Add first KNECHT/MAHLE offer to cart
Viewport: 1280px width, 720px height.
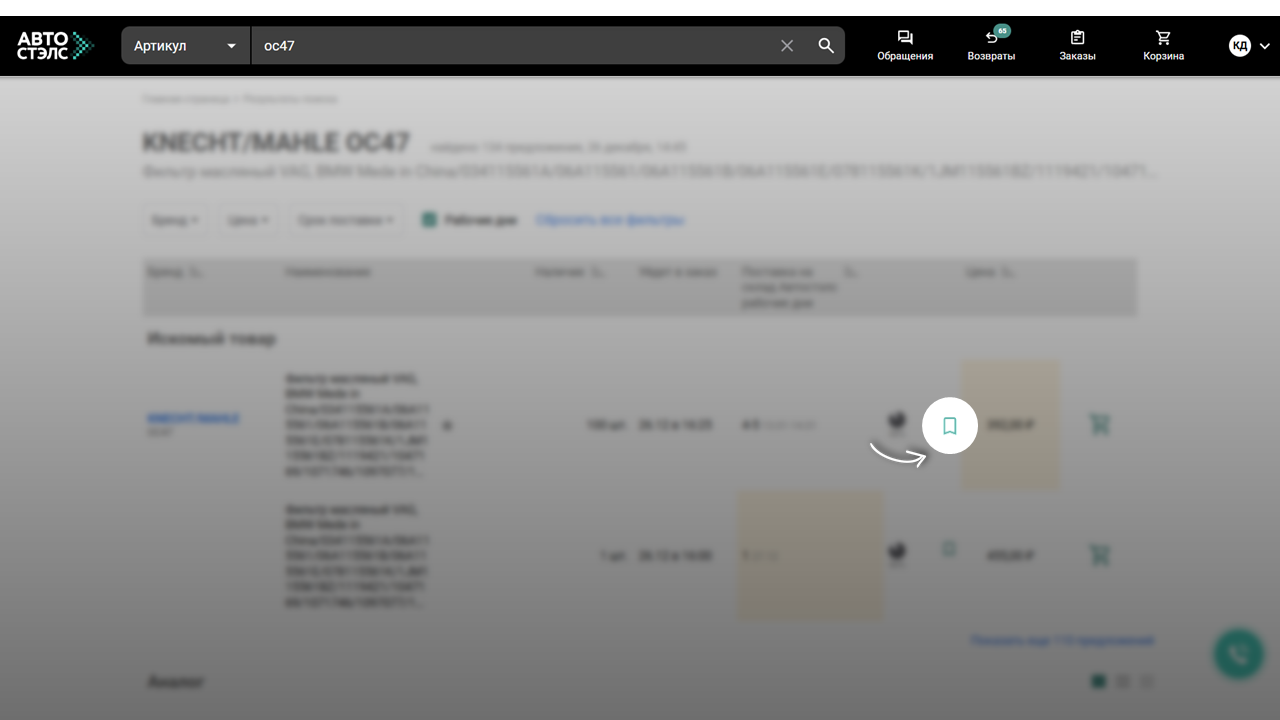coord(1099,425)
